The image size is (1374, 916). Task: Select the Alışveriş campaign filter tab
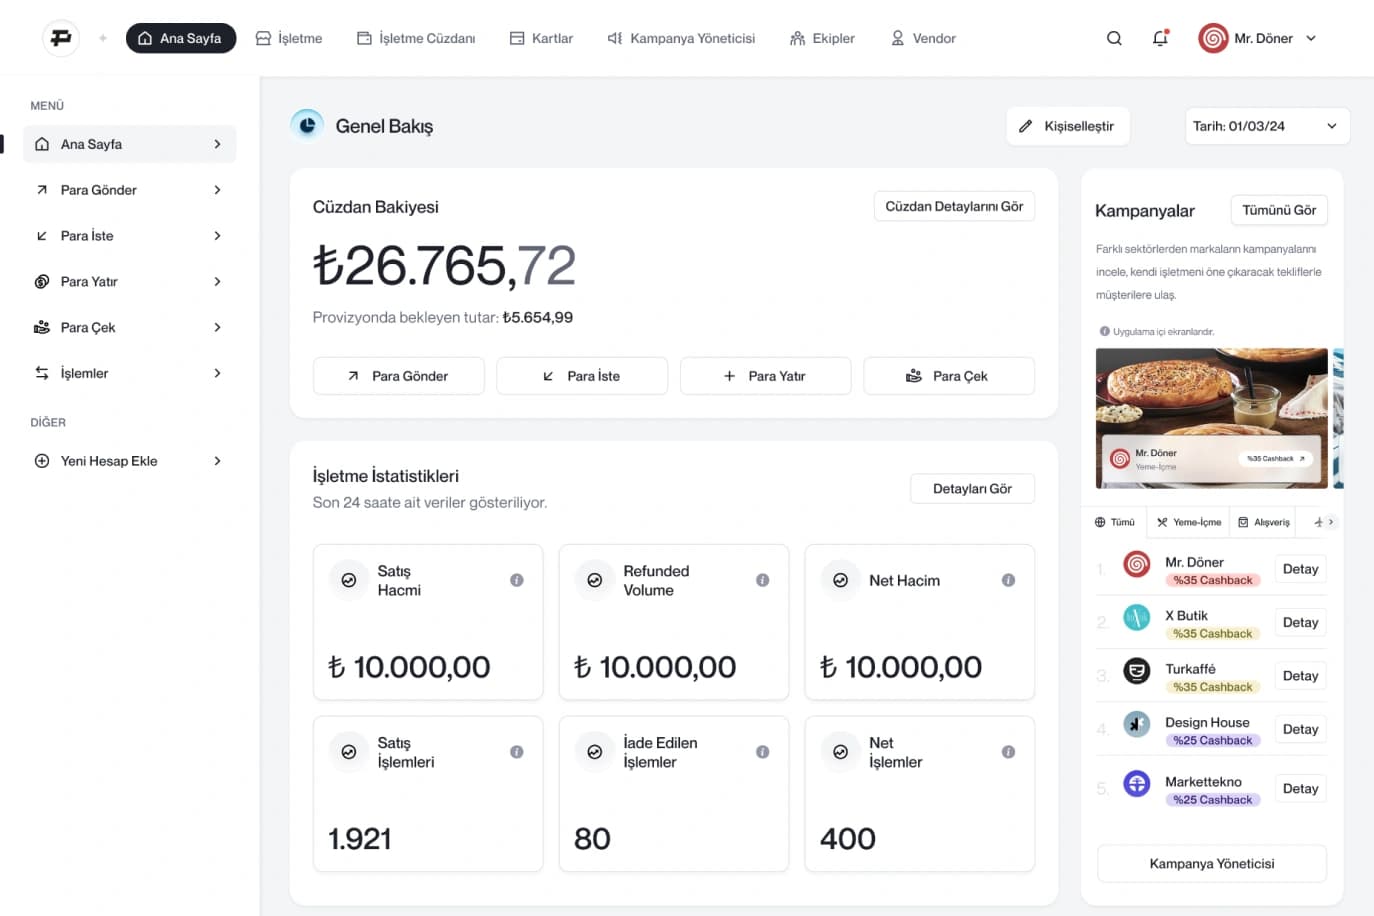click(x=1264, y=522)
